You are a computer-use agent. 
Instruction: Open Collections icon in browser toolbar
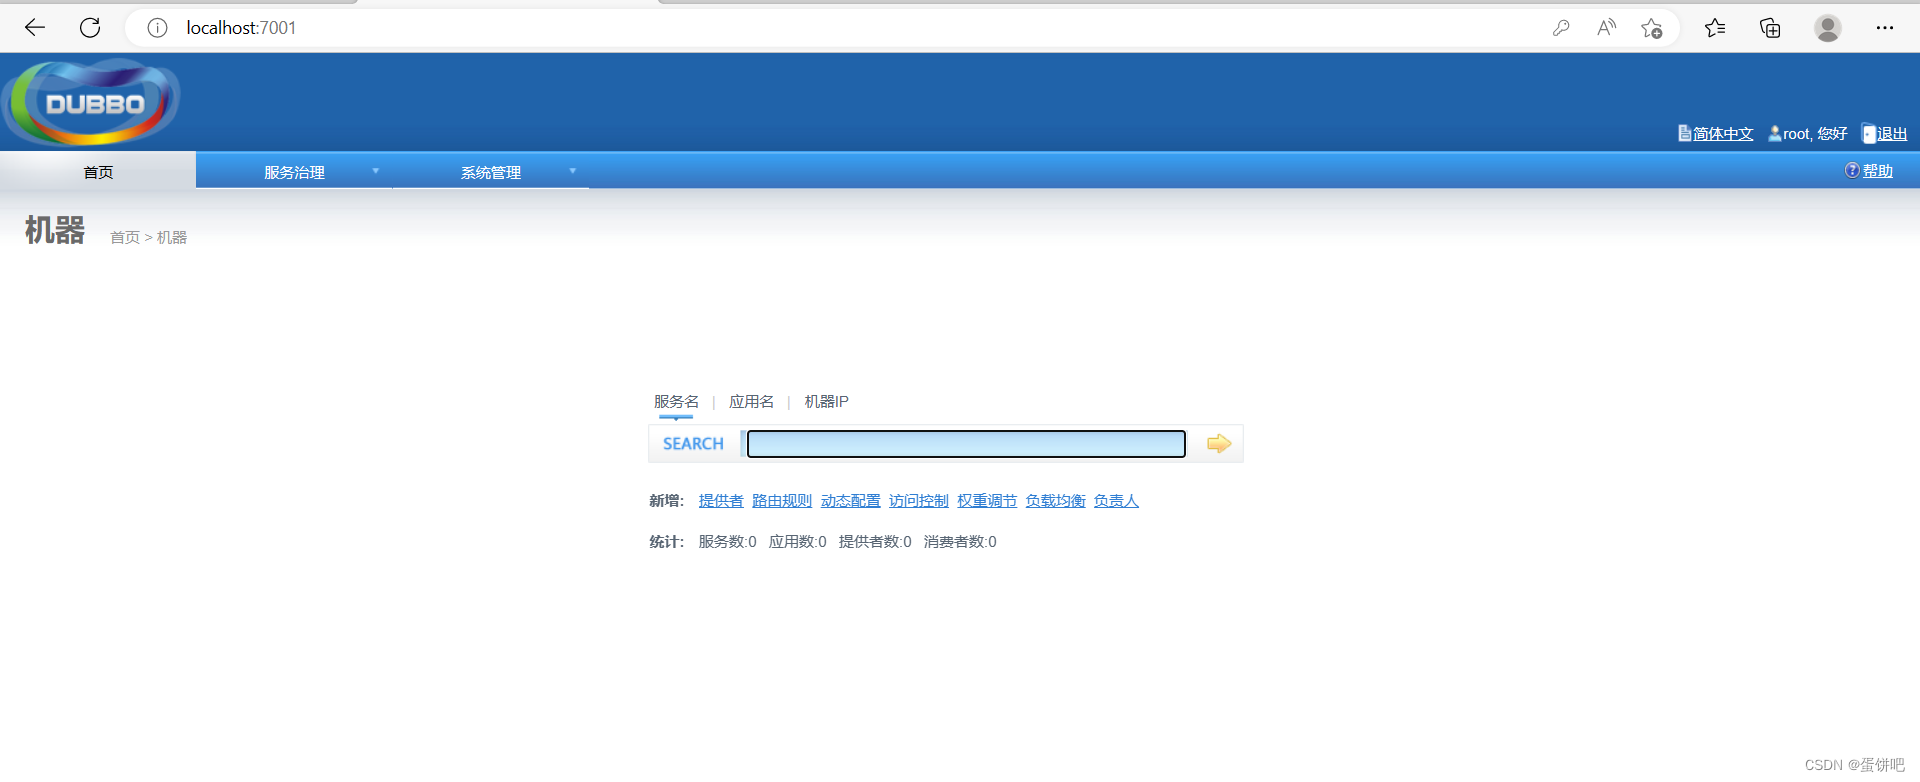1770,28
